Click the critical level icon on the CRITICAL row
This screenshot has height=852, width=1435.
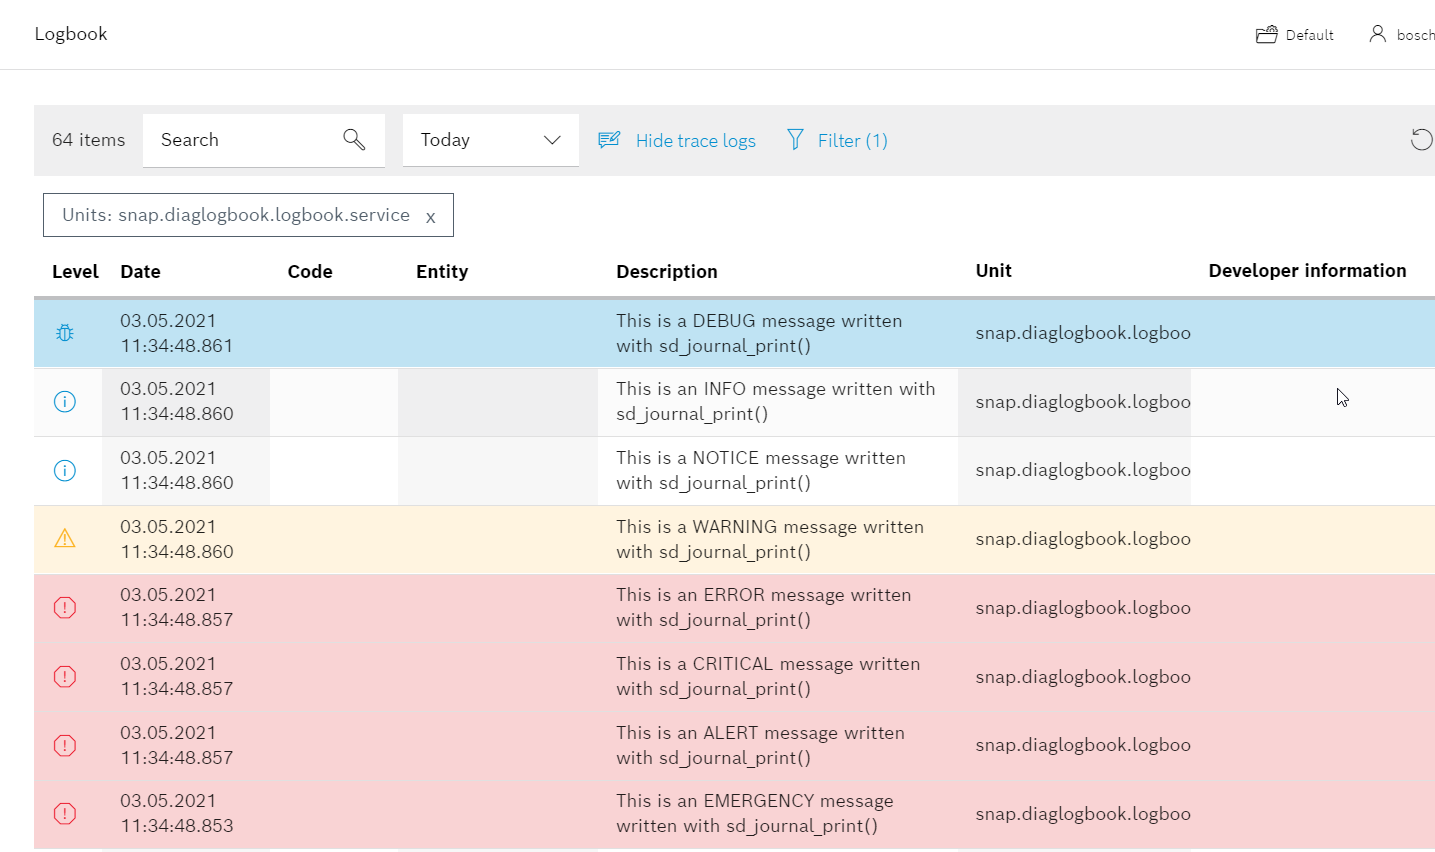[64, 676]
